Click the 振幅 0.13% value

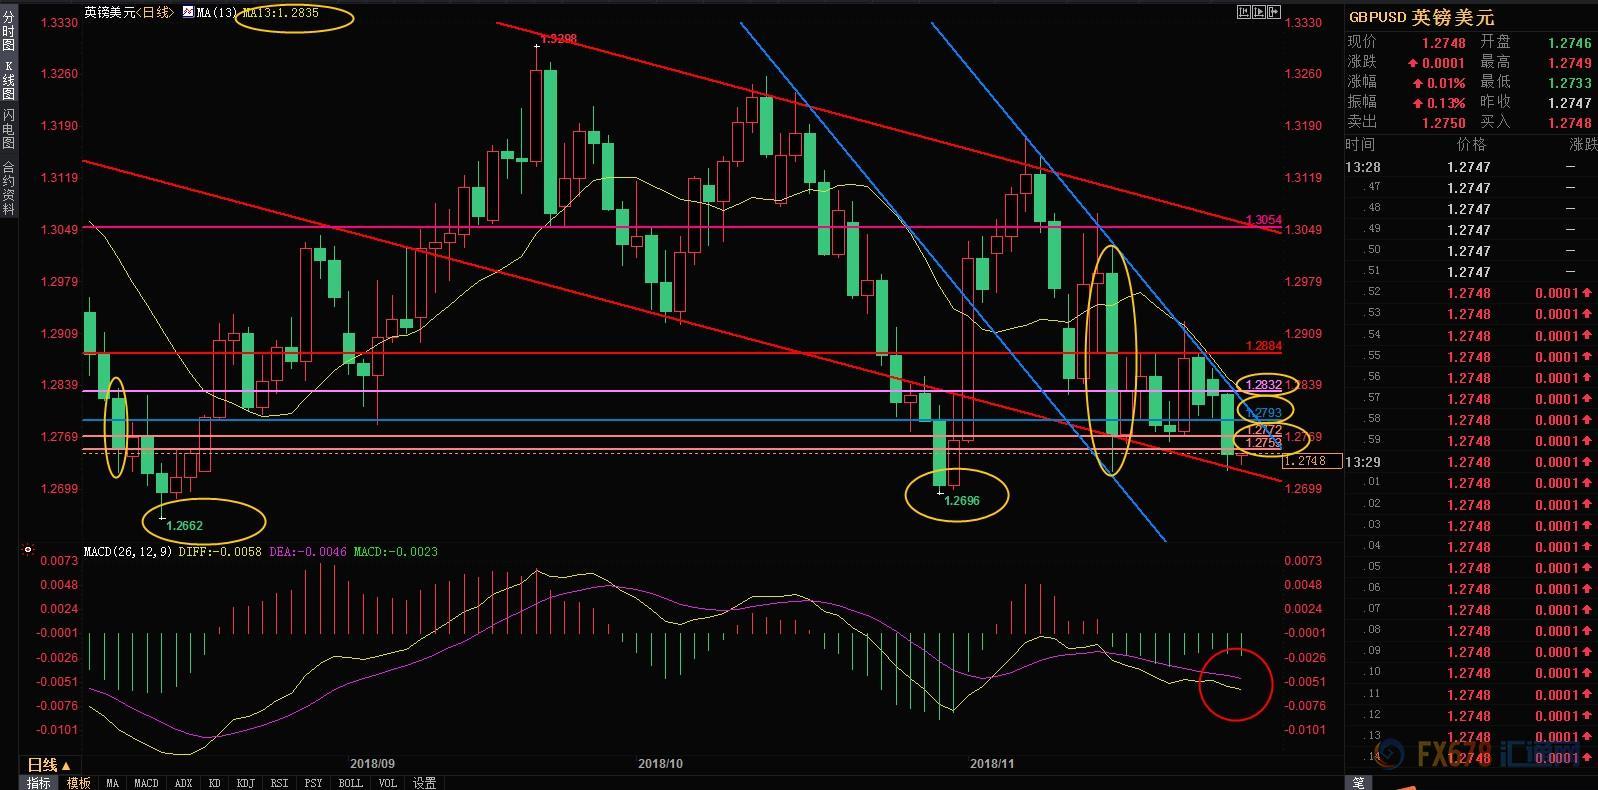point(1438,103)
